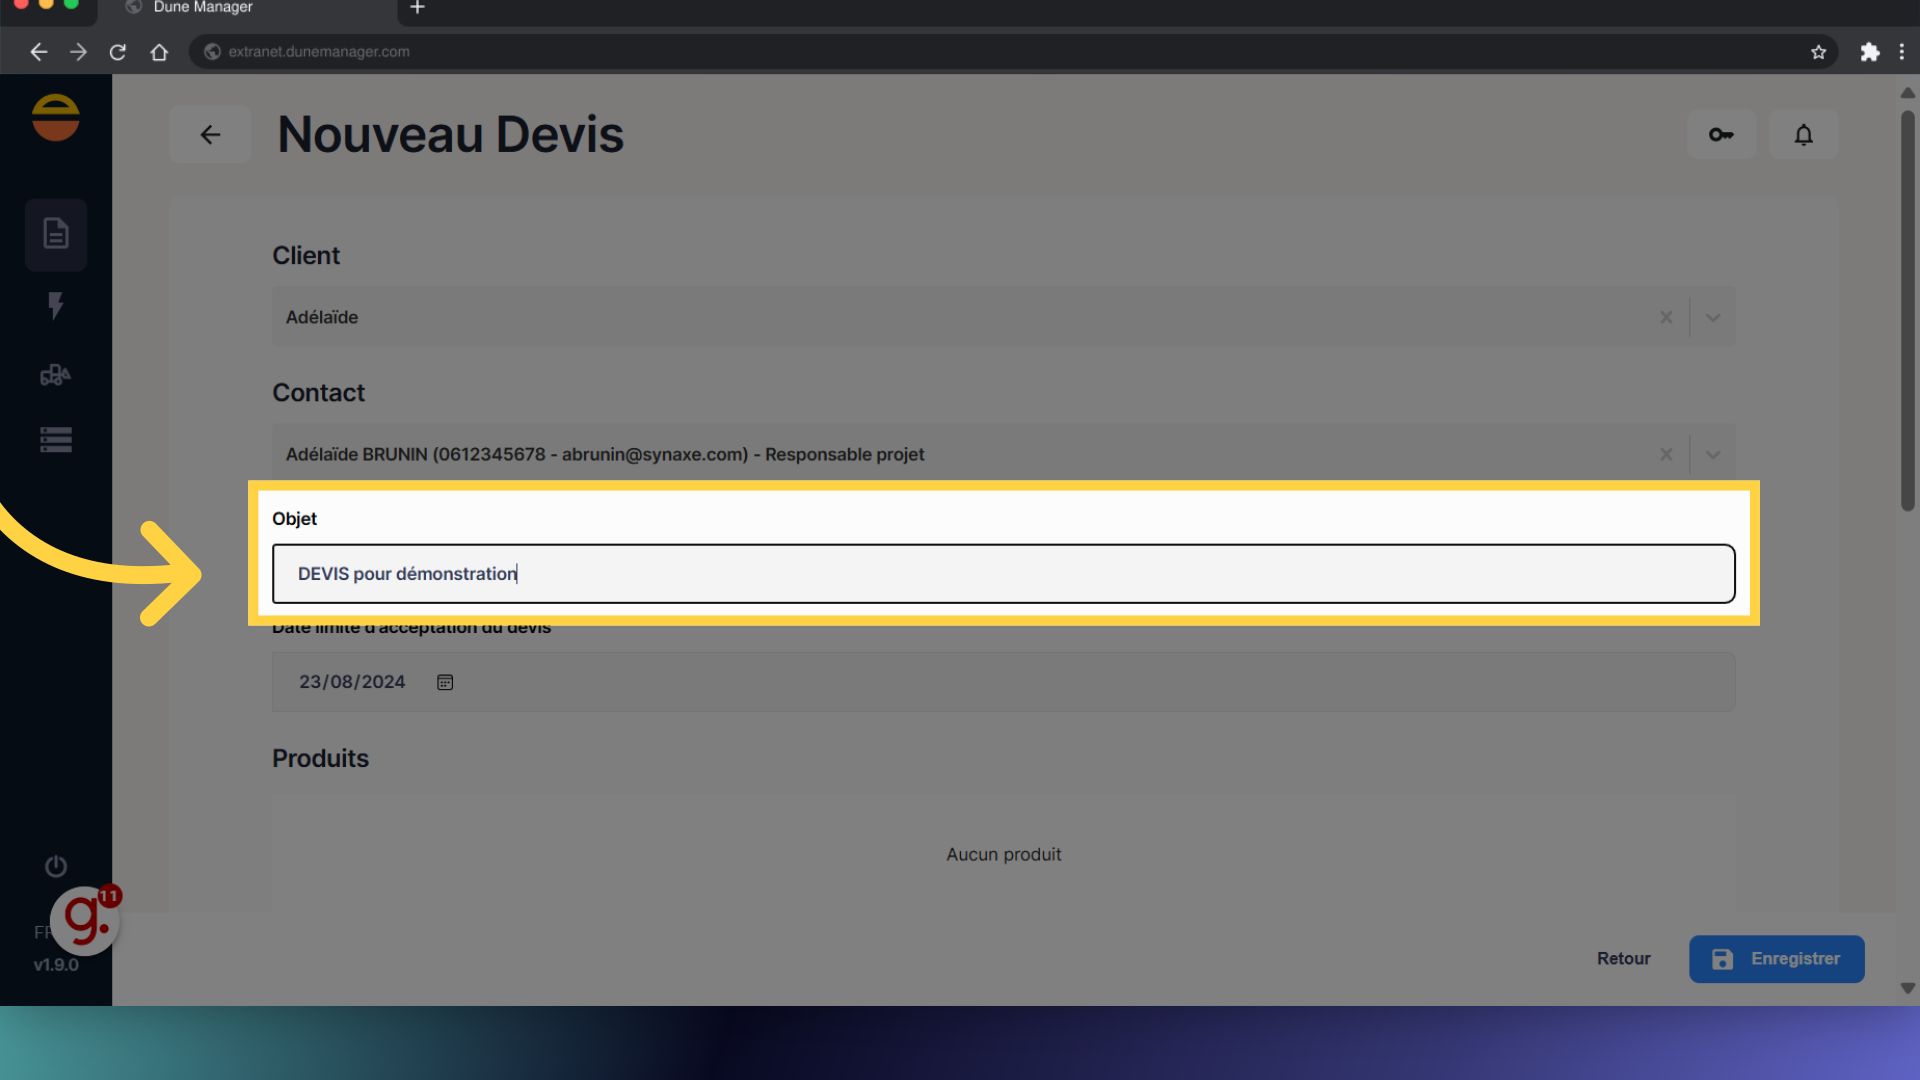This screenshot has height=1080, width=1920.
Task: Click the lightning bolt sidebar icon
Action: [x=56, y=305]
